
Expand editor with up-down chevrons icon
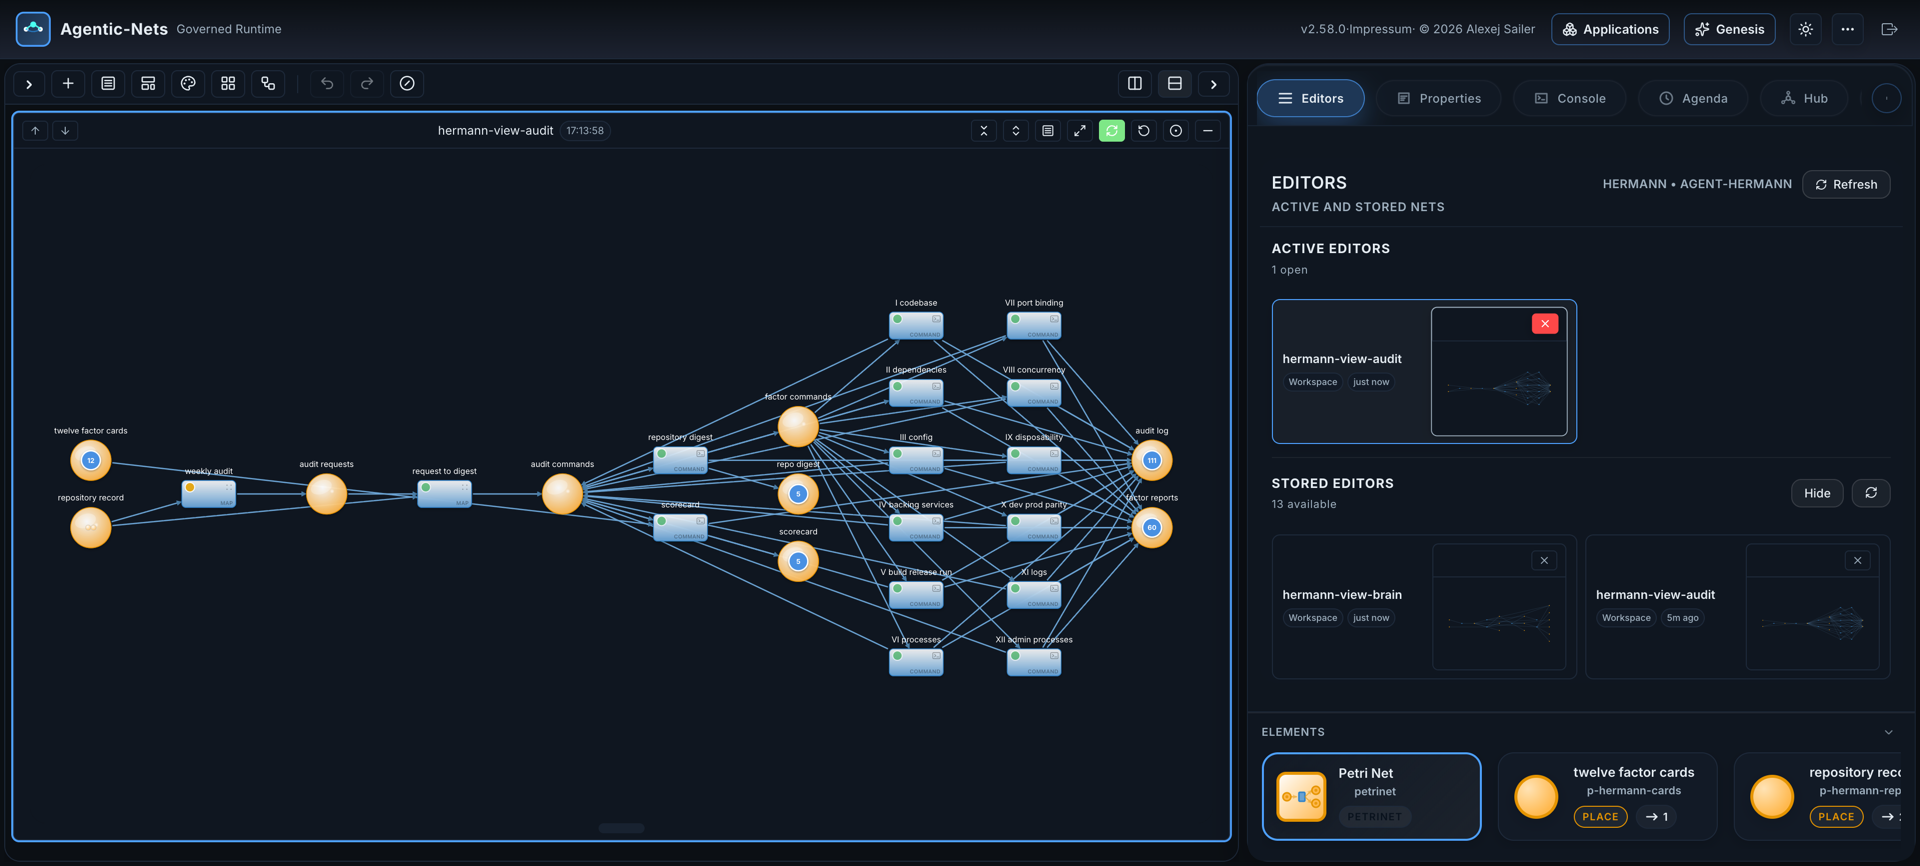click(1016, 131)
